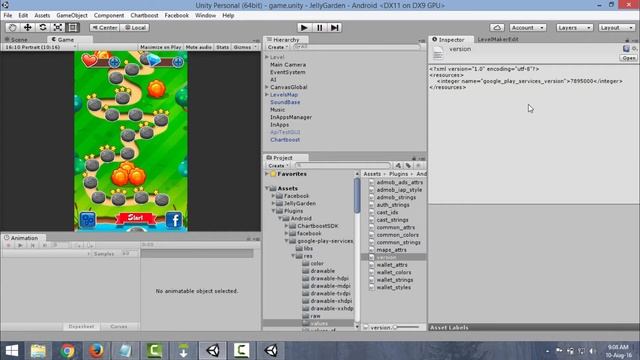Screen dimensions: 640x360
Task: Select the Hand tool in toolbar
Action: point(12,27)
